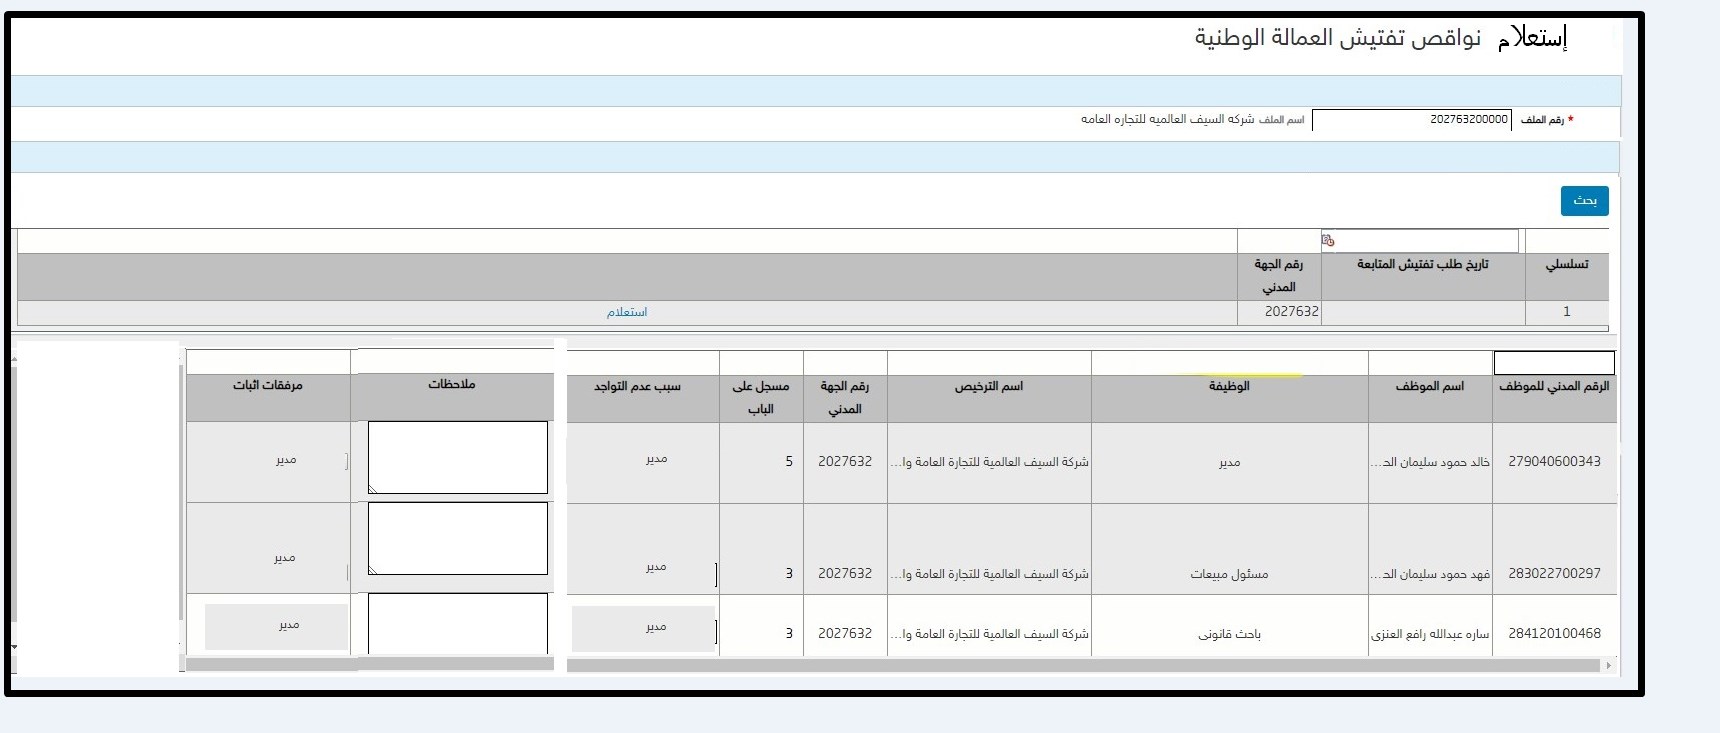This screenshot has width=1720, height=733.
Task: Click رقم الجهة المدني header in upper table
Action: pyautogui.click(x=1278, y=276)
